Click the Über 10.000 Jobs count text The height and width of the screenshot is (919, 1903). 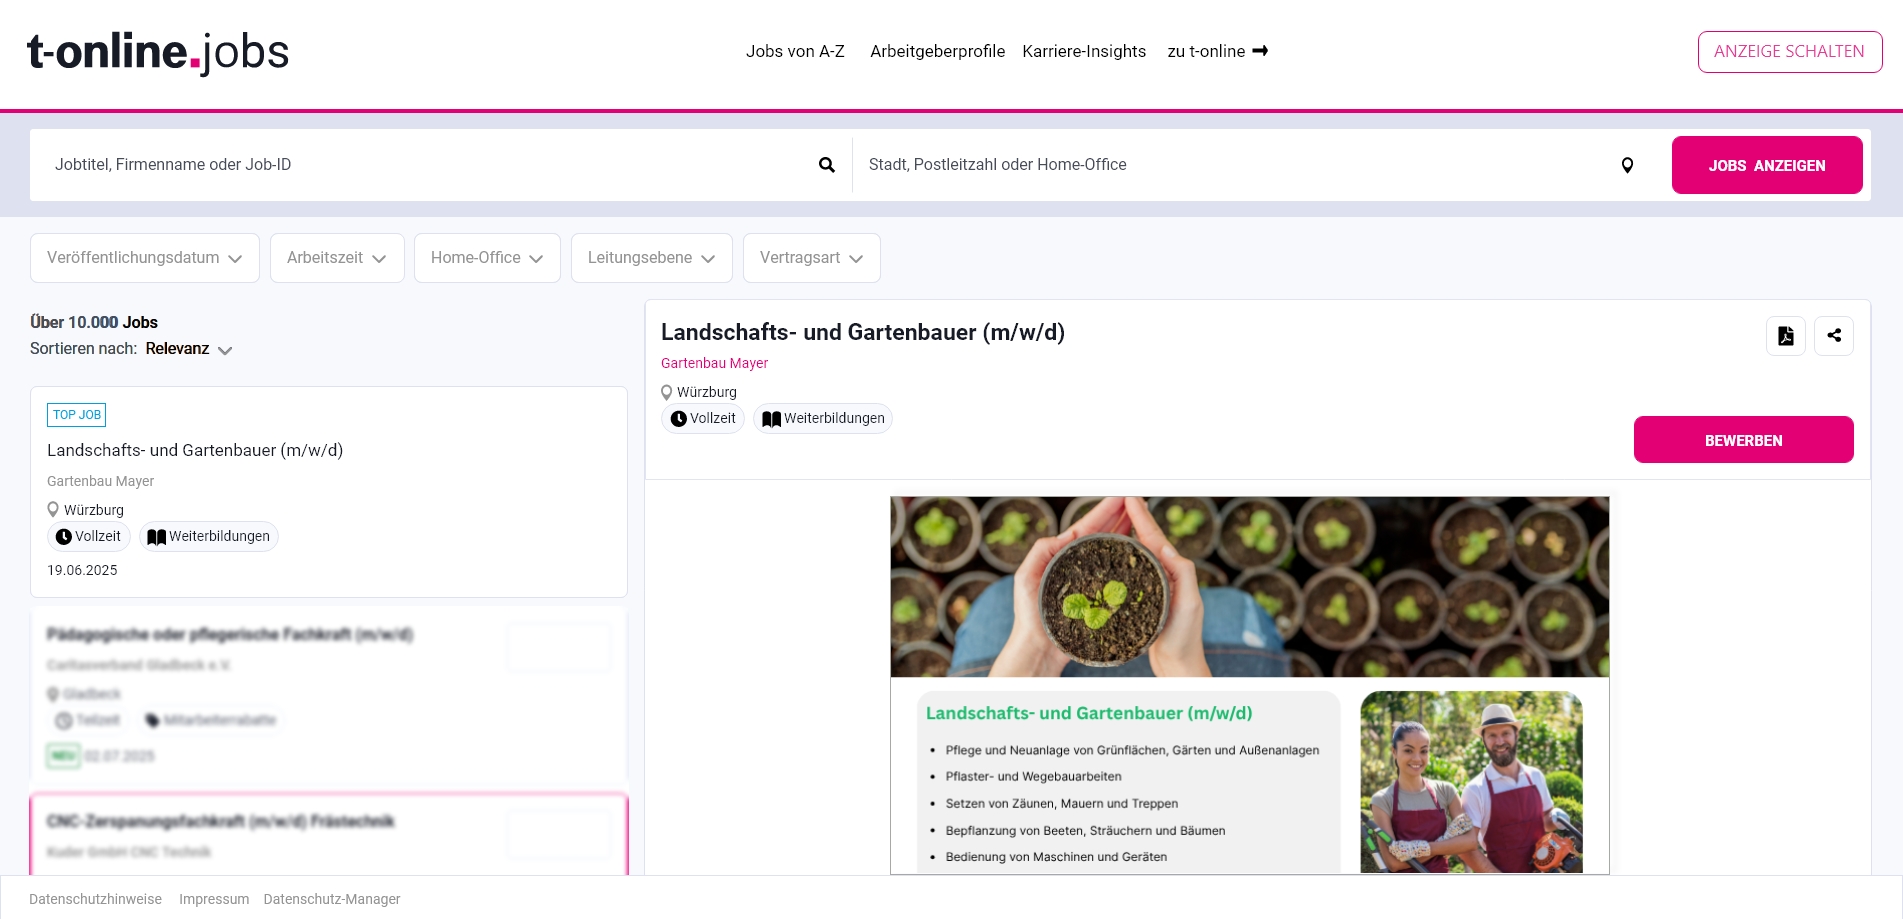click(x=94, y=322)
